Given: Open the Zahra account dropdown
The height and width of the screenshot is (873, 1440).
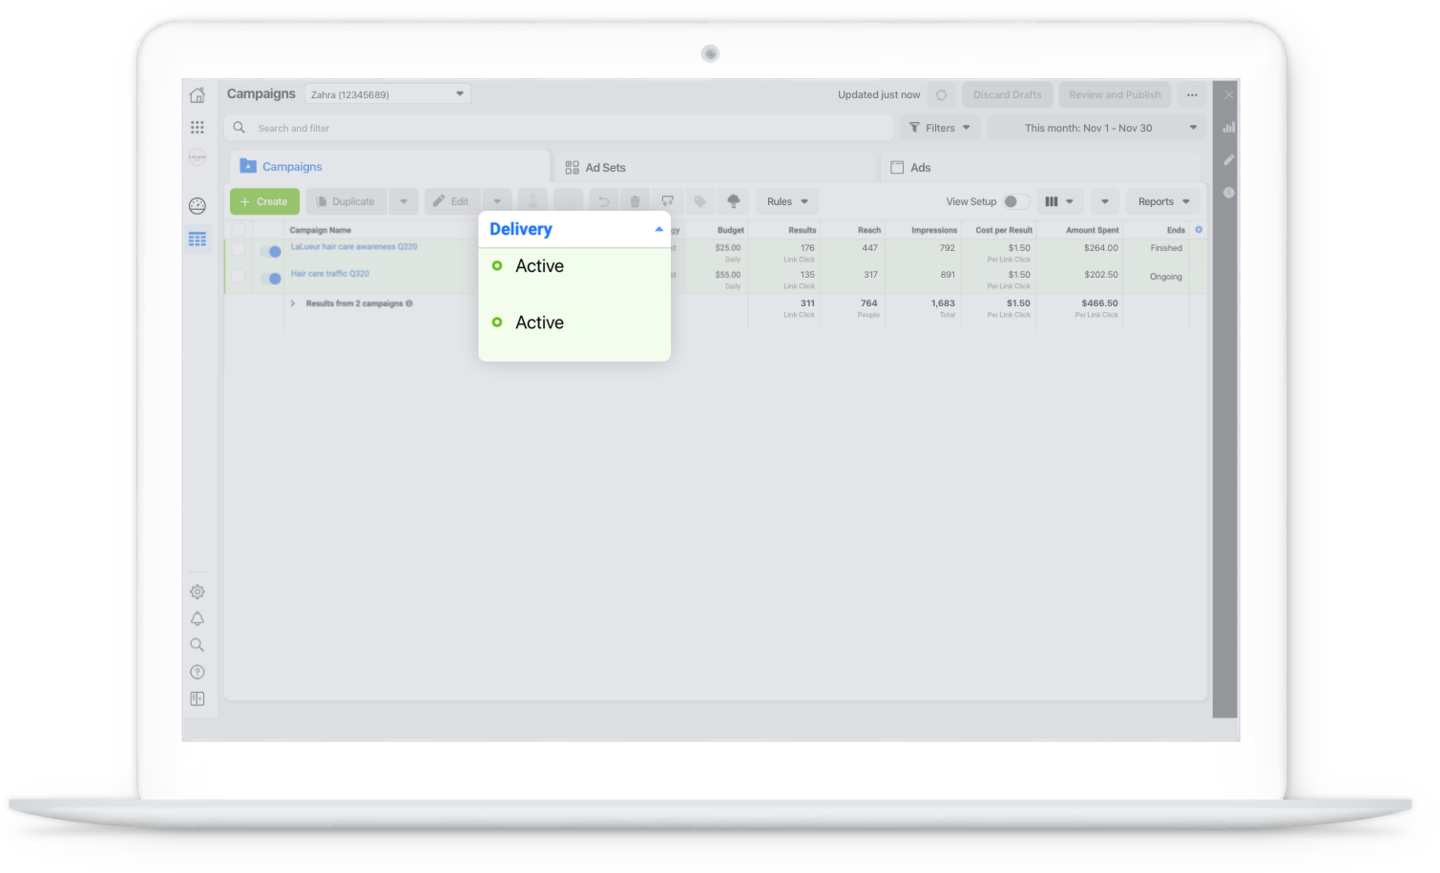Looking at the screenshot, I should tap(387, 95).
